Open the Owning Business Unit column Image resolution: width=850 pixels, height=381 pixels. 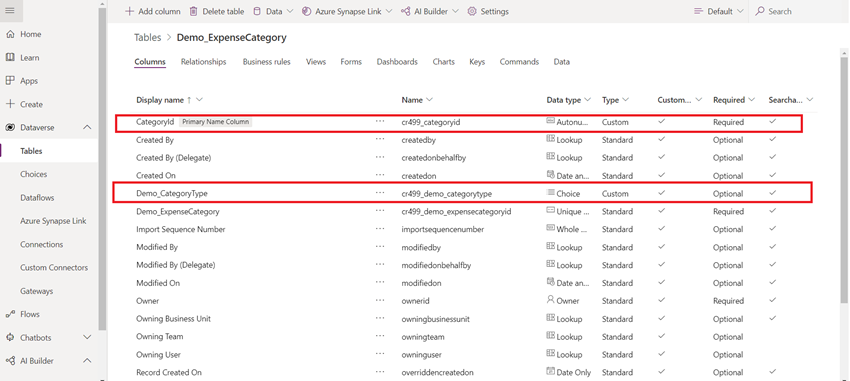coord(173,319)
